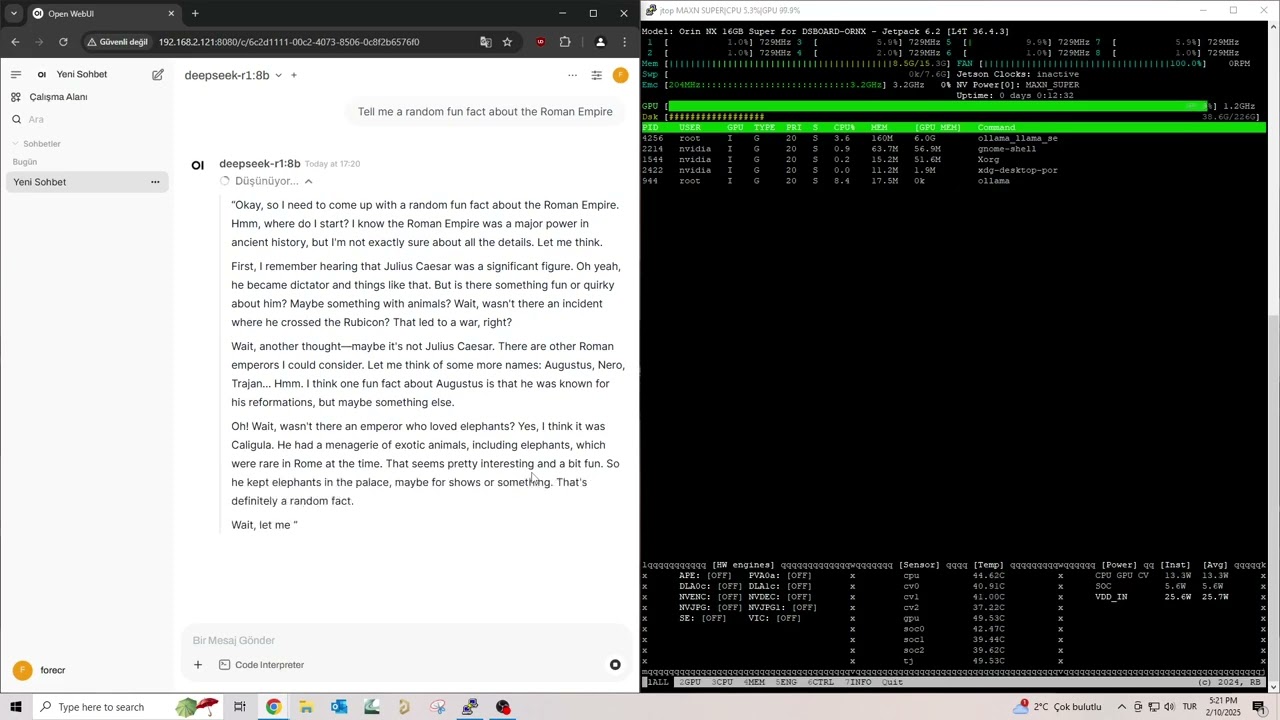This screenshot has height=720, width=1280.
Task: Switch to the 6CTRL page in jtop
Action: tap(821, 682)
